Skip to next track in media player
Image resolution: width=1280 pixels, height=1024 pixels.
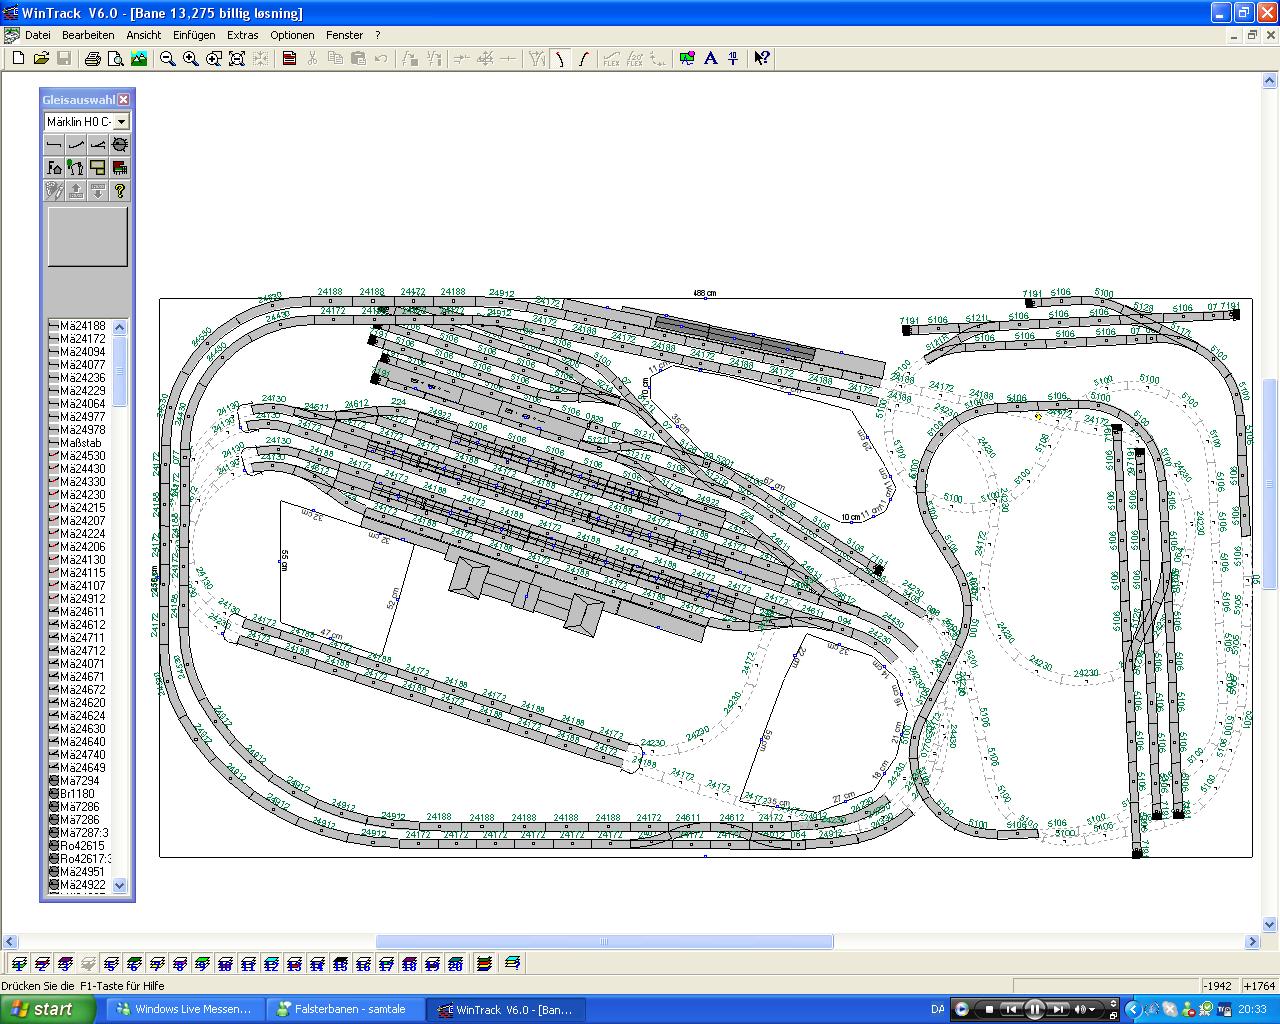click(x=1058, y=1009)
